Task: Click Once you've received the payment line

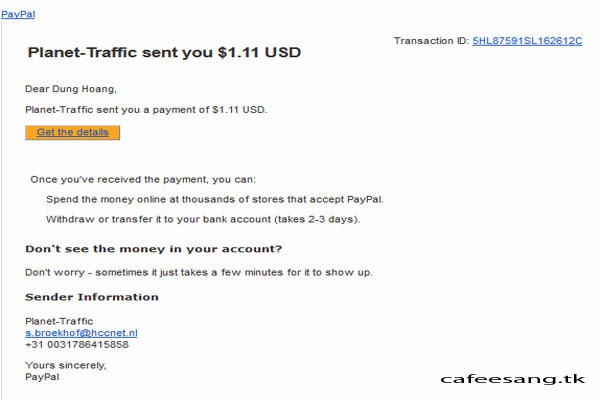Action: tap(143, 180)
